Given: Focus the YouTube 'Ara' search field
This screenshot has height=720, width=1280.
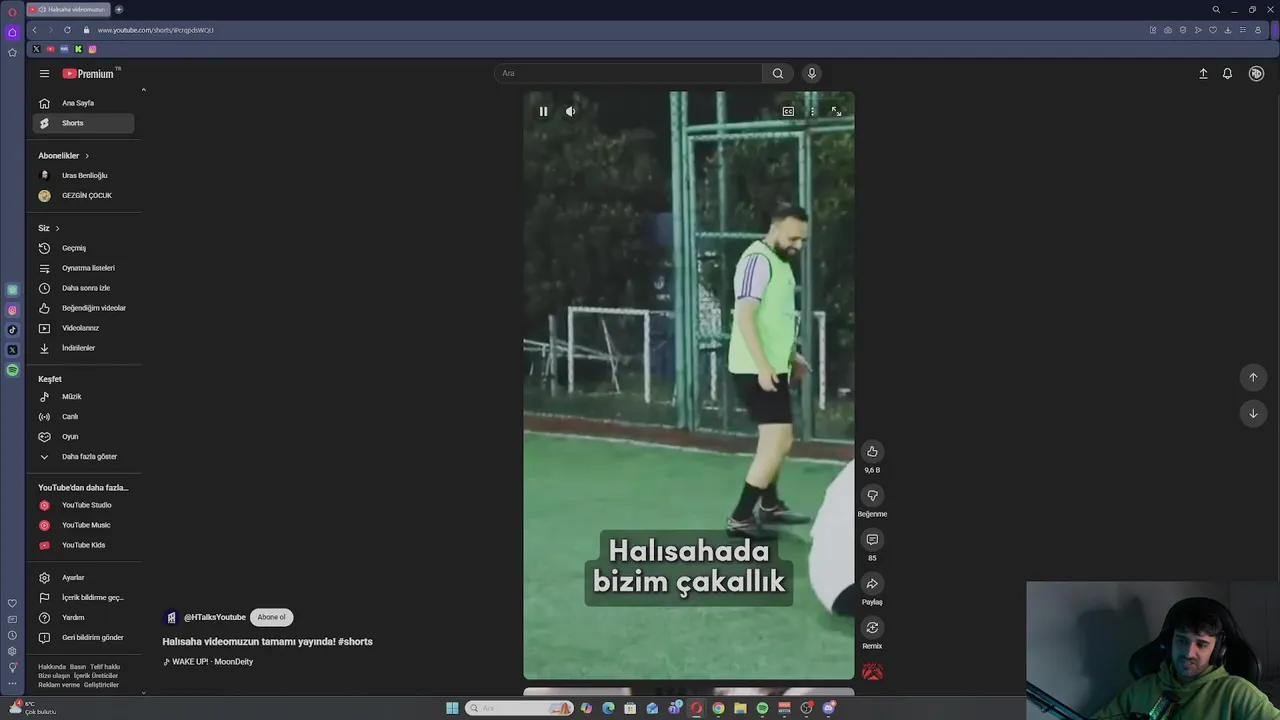Looking at the screenshot, I should pos(629,73).
